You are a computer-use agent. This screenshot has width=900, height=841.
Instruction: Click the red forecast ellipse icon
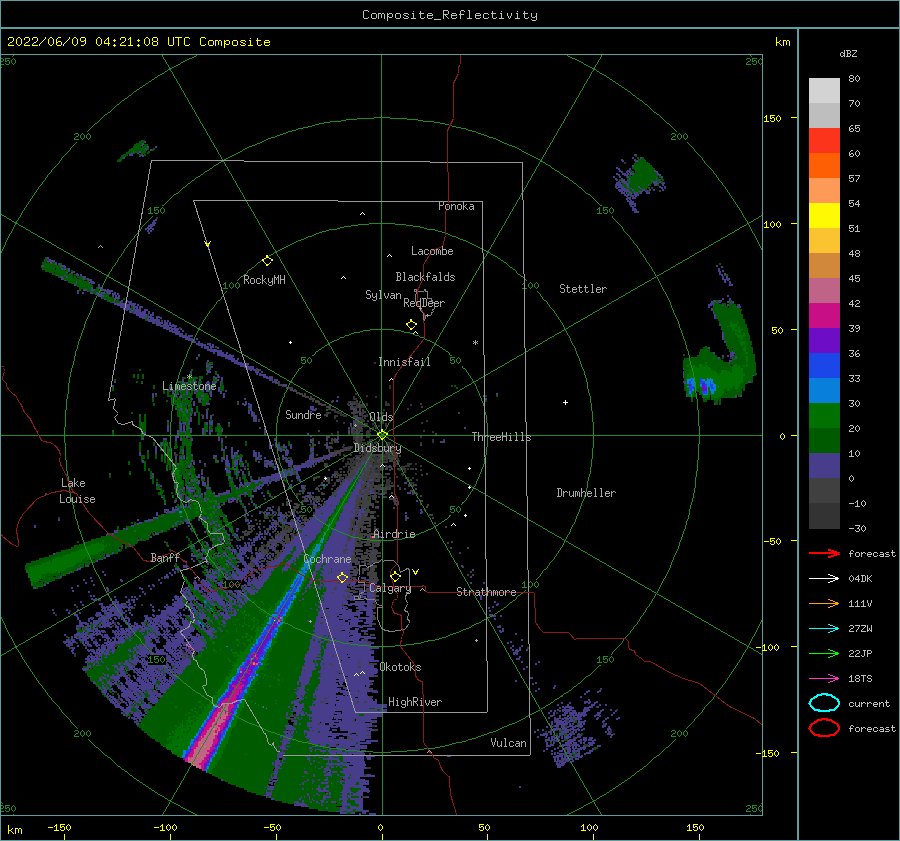[824, 728]
